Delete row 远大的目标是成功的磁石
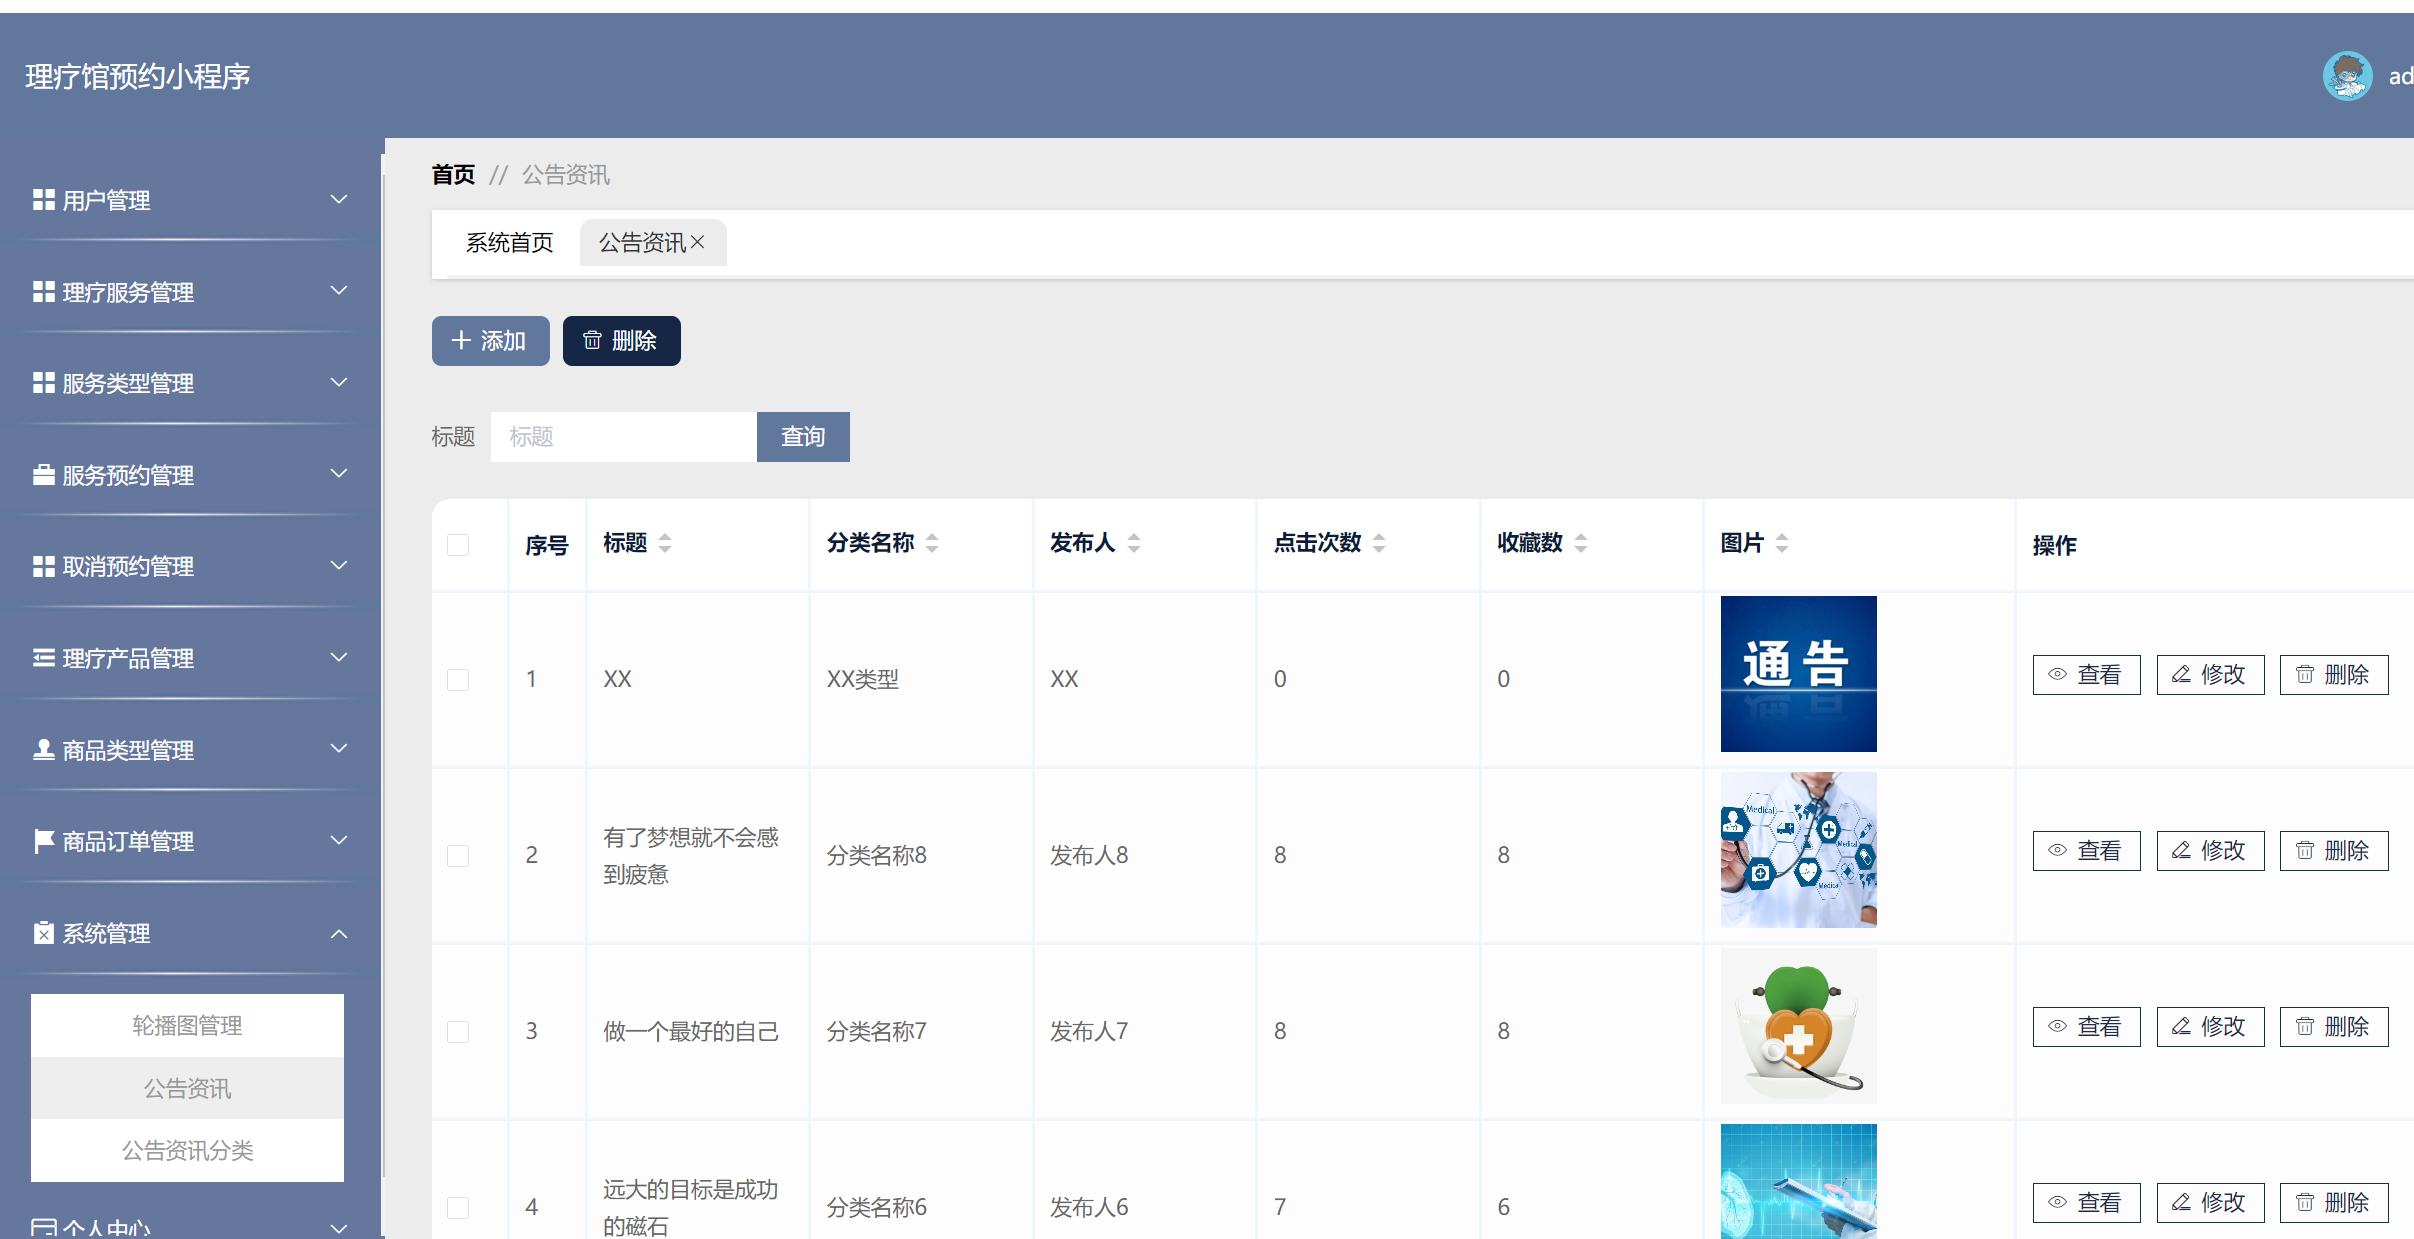 [2333, 1203]
